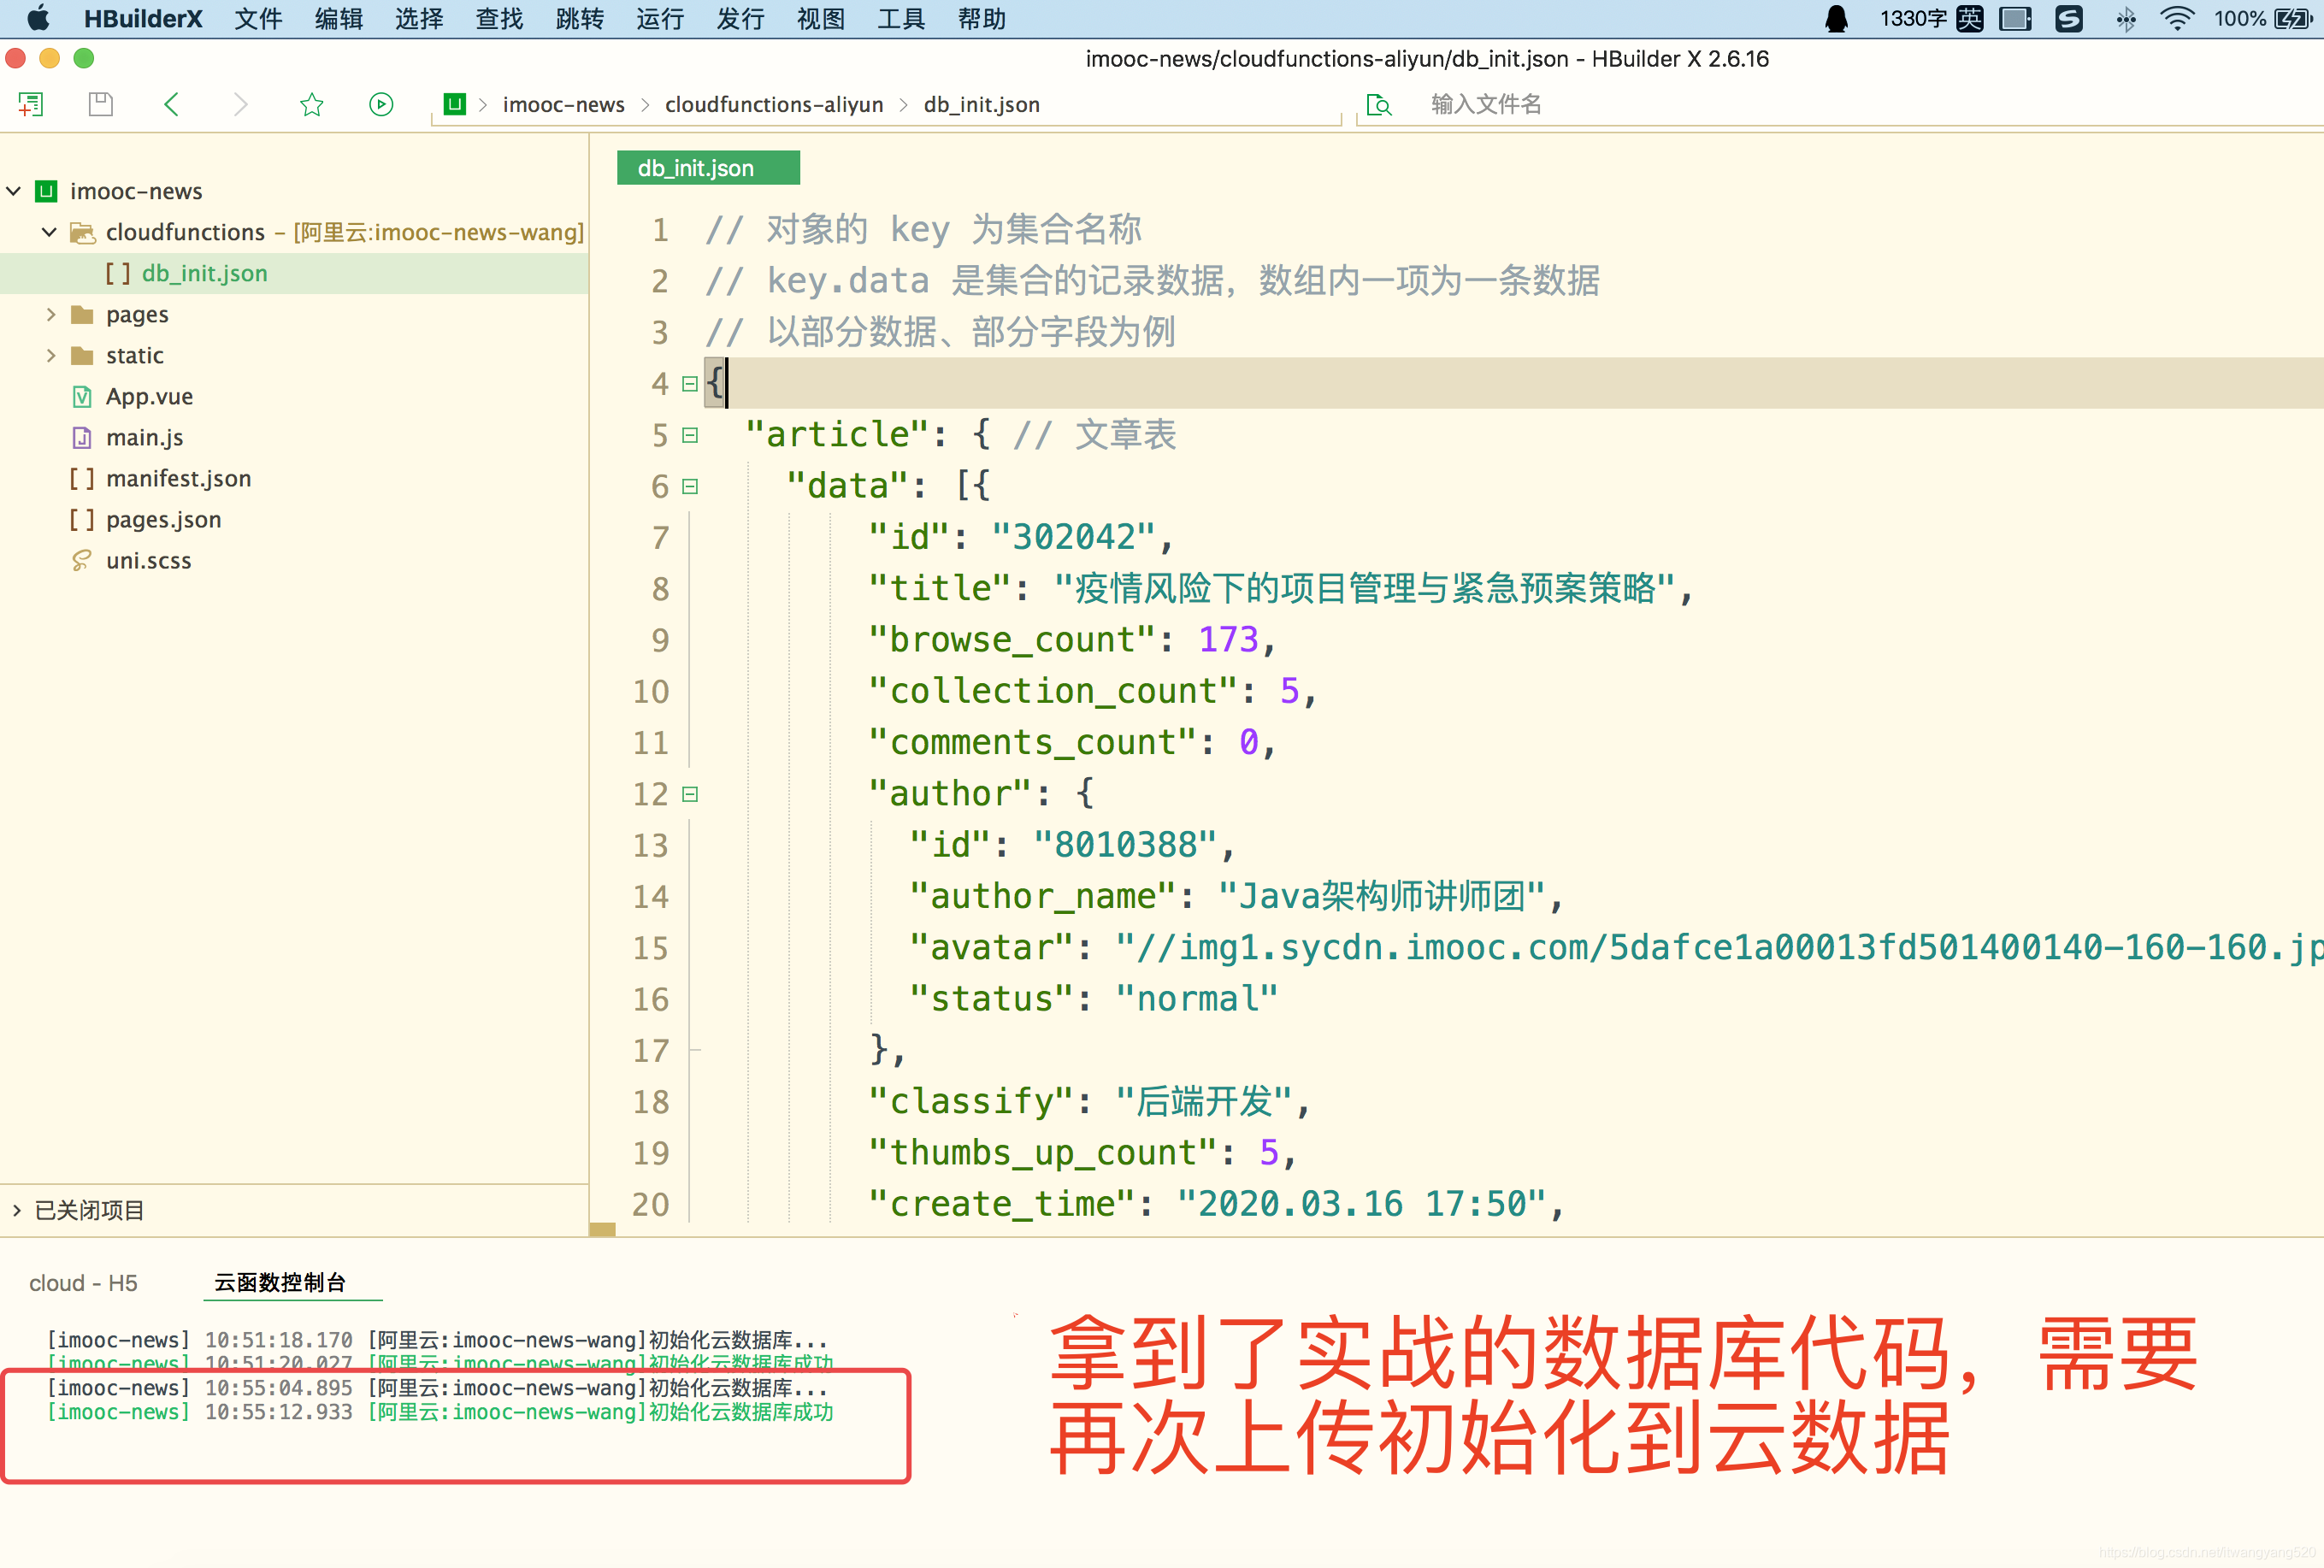The height and width of the screenshot is (1568, 2324).
Task: Open the 发行 menu
Action: pyautogui.click(x=740, y=18)
